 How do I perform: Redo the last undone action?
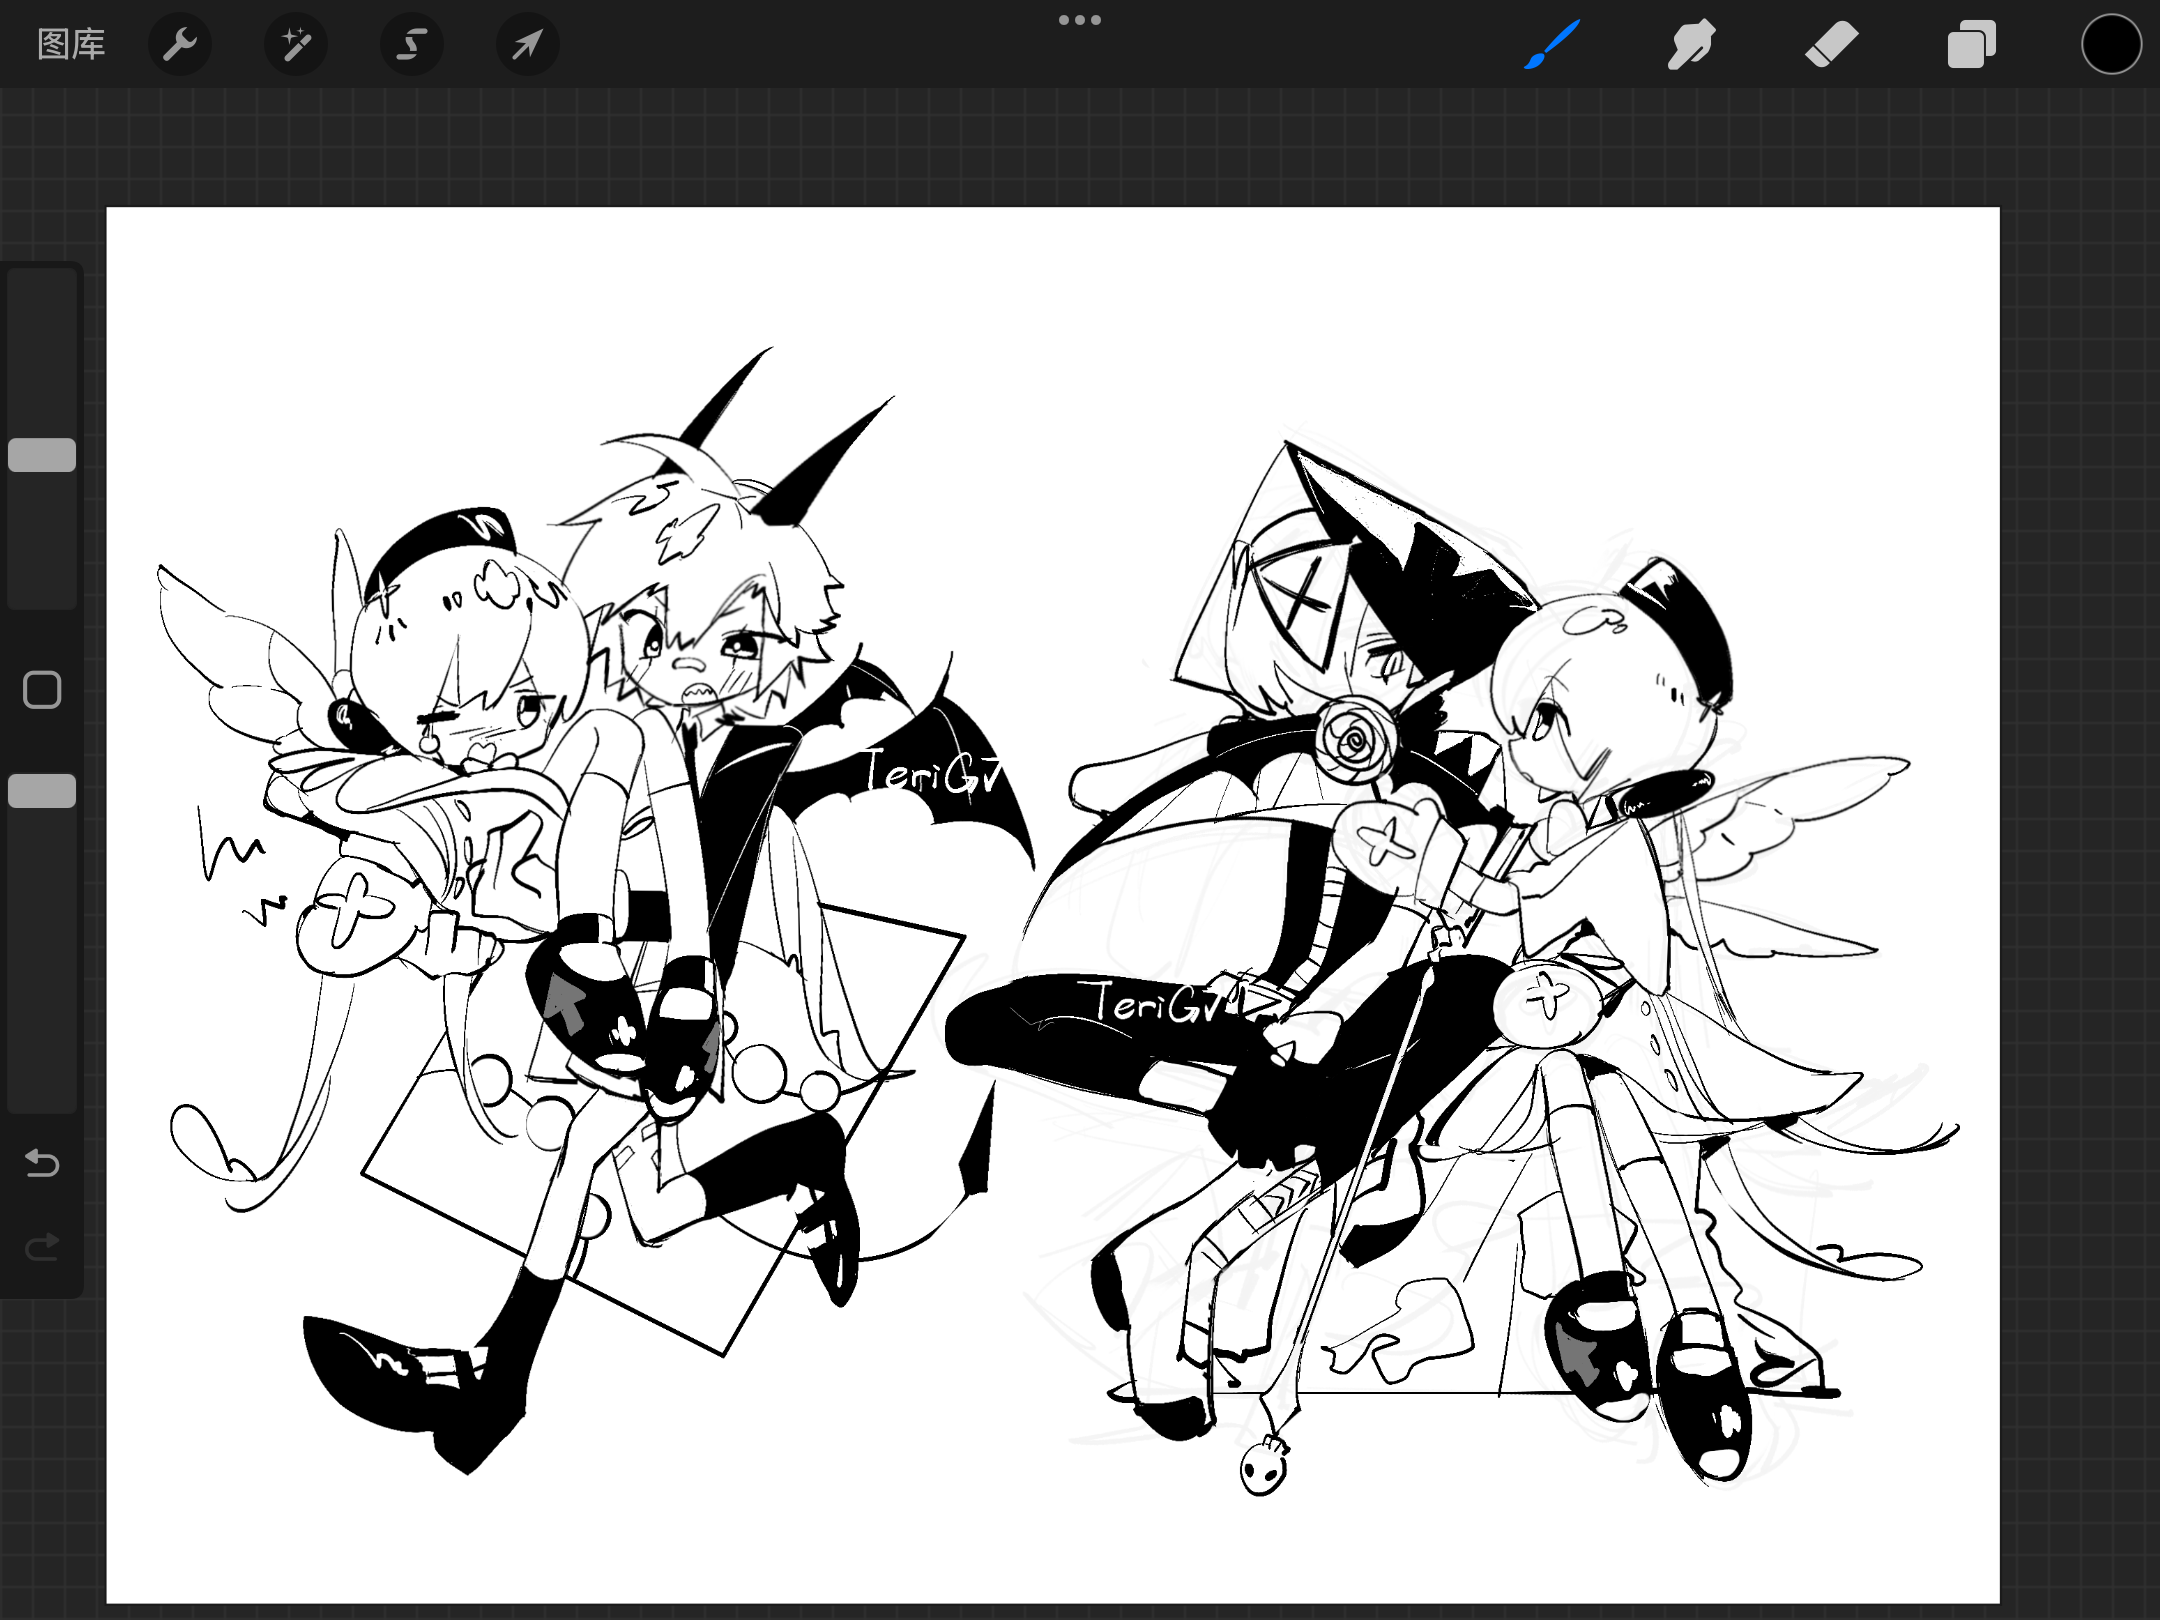pos(42,1247)
